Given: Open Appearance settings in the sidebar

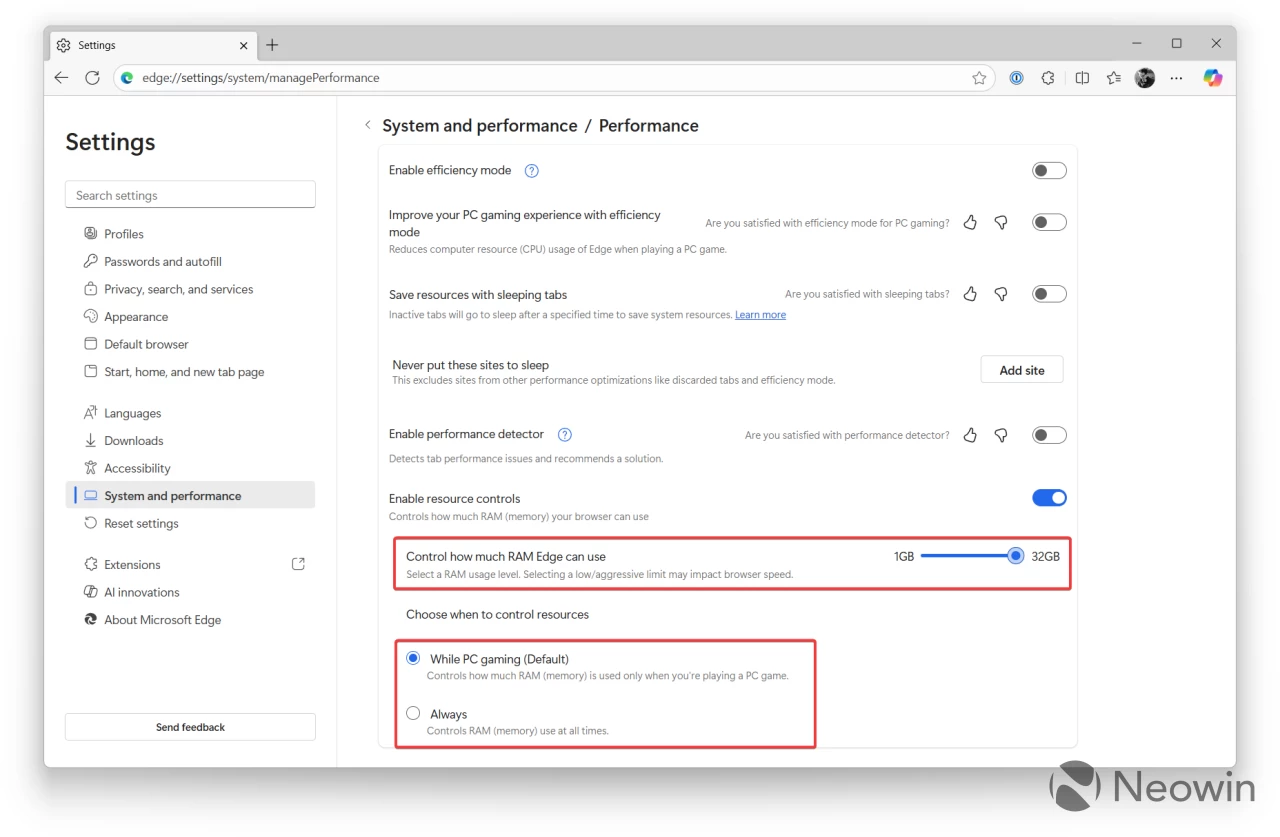Looking at the screenshot, I should (135, 316).
